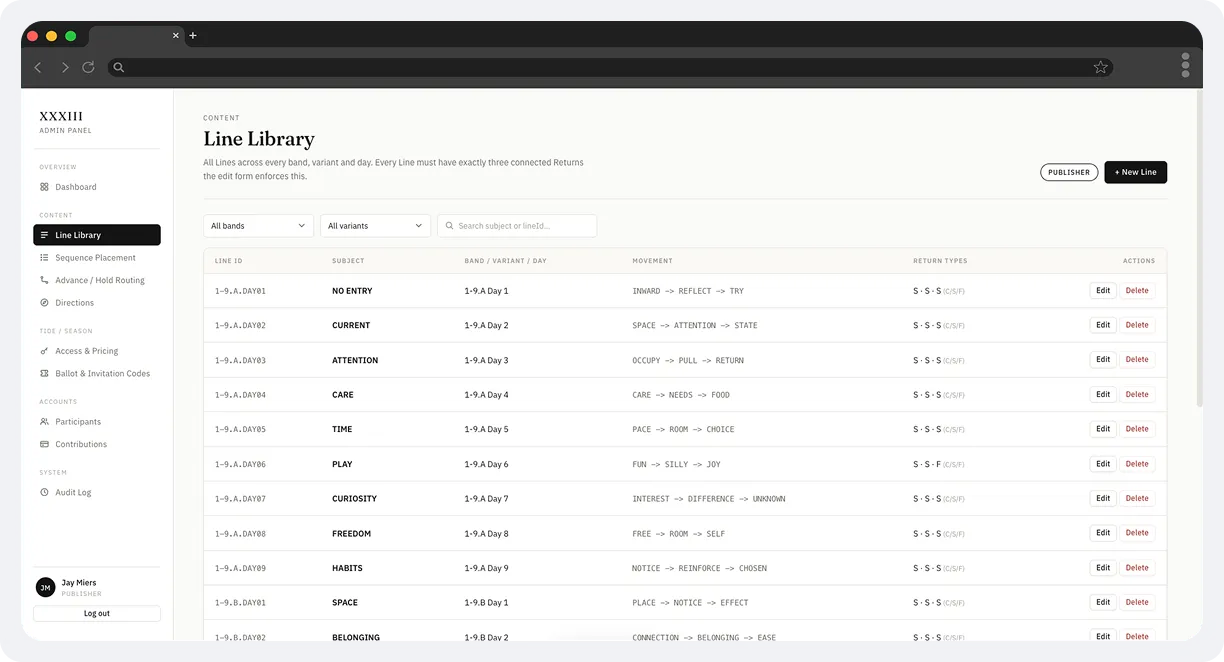Viewport: 1224px width, 662px height.
Task: Open Directions in sidebar
Action: click(x=97, y=303)
